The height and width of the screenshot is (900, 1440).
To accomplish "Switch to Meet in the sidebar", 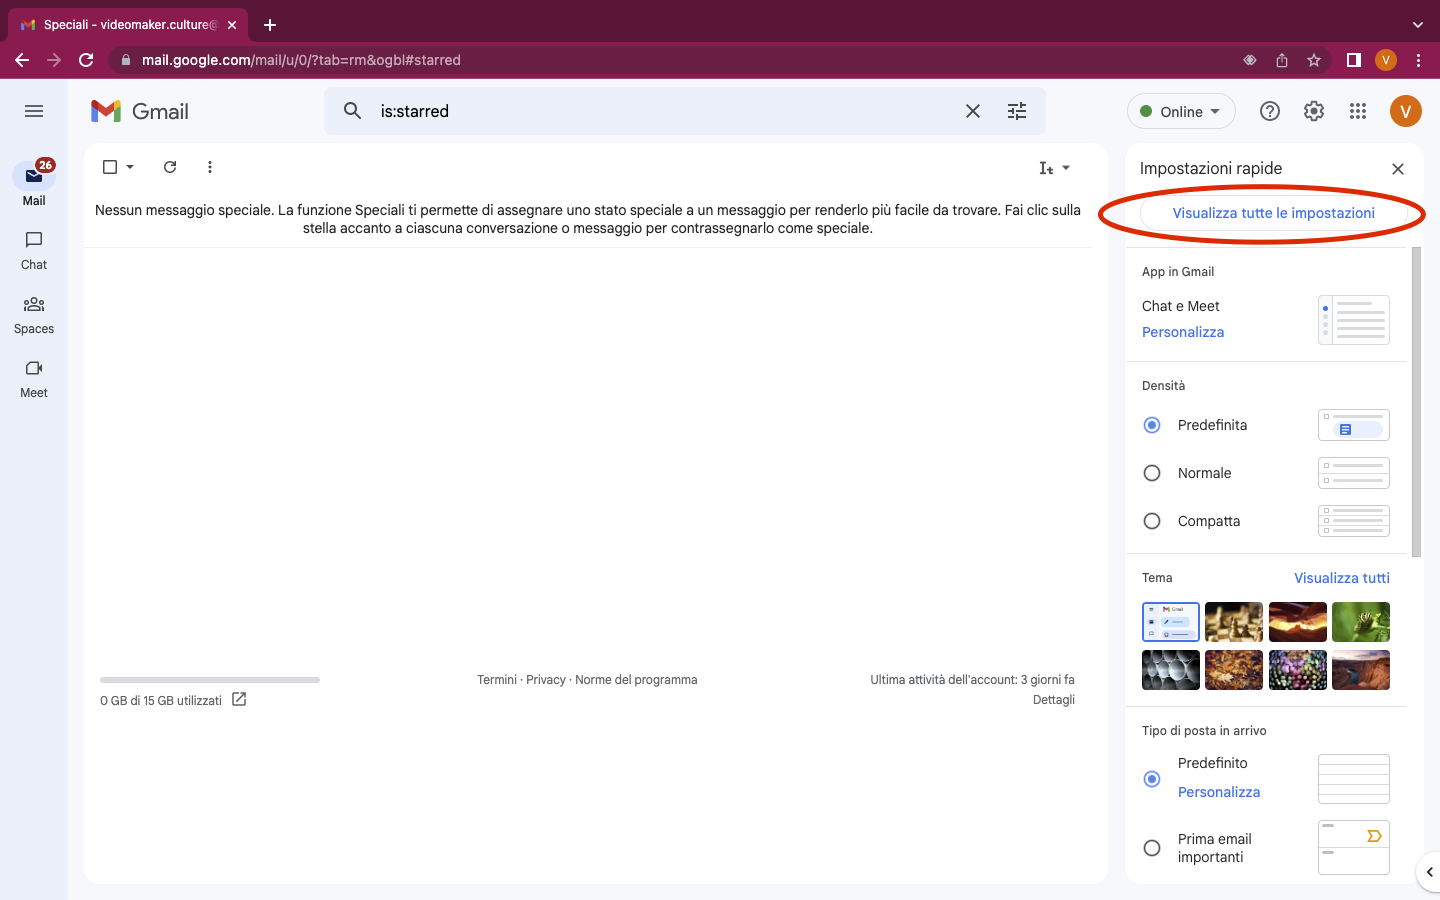I will click(33, 378).
